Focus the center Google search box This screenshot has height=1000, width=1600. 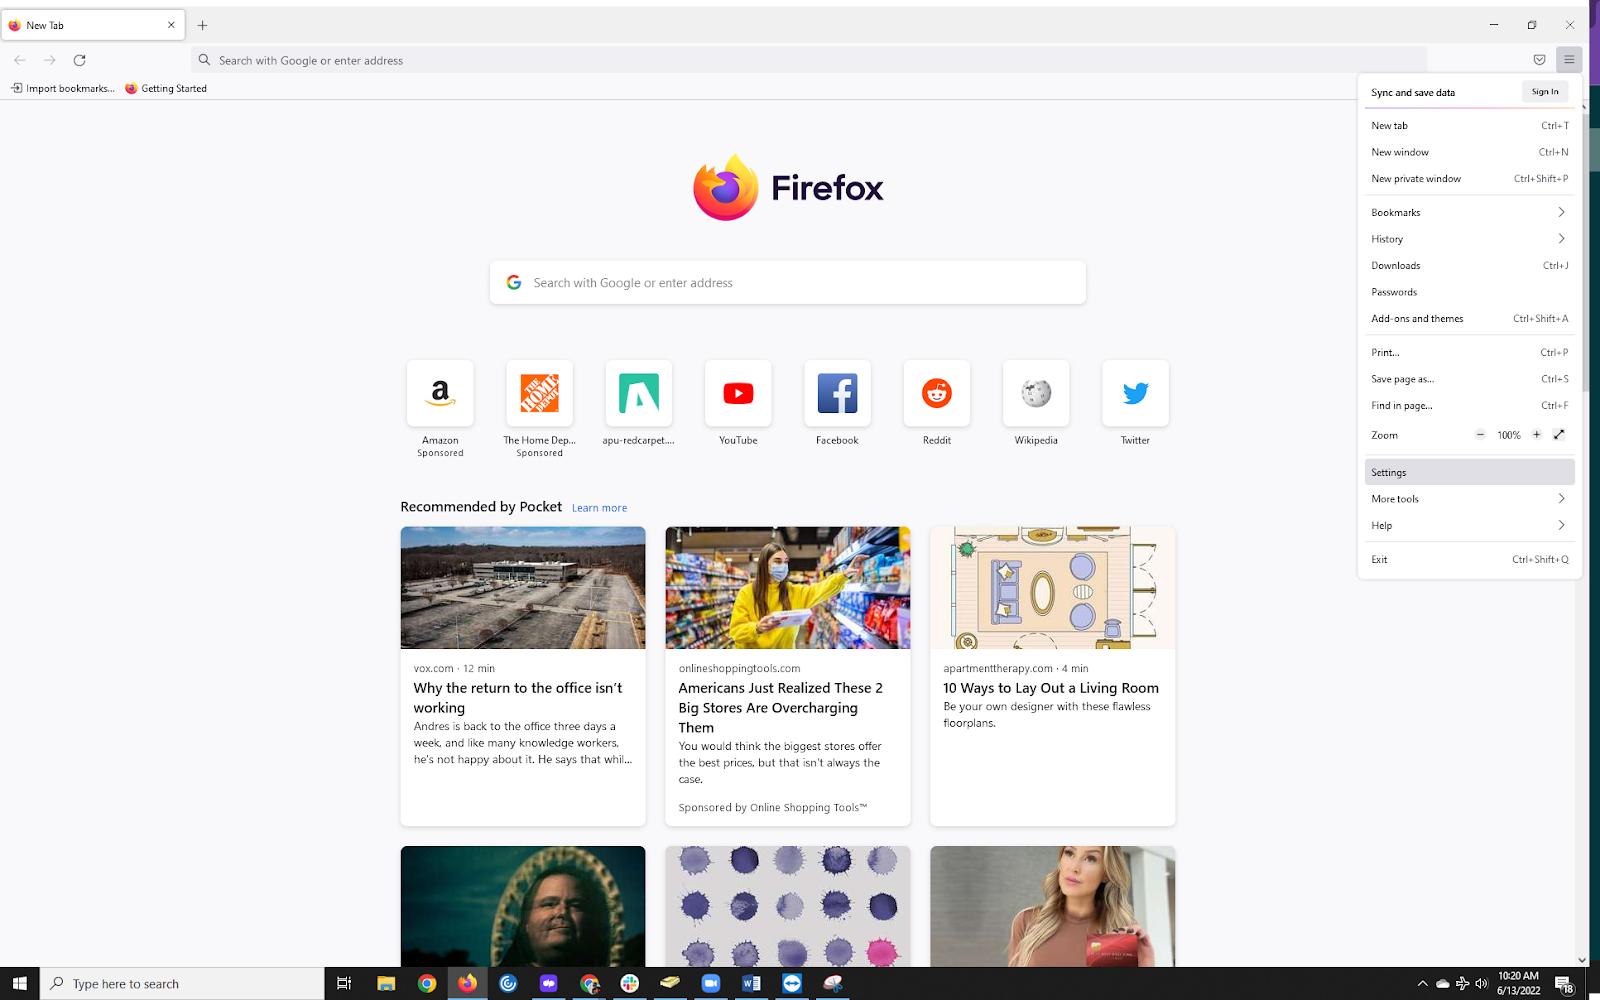tap(788, 283)
